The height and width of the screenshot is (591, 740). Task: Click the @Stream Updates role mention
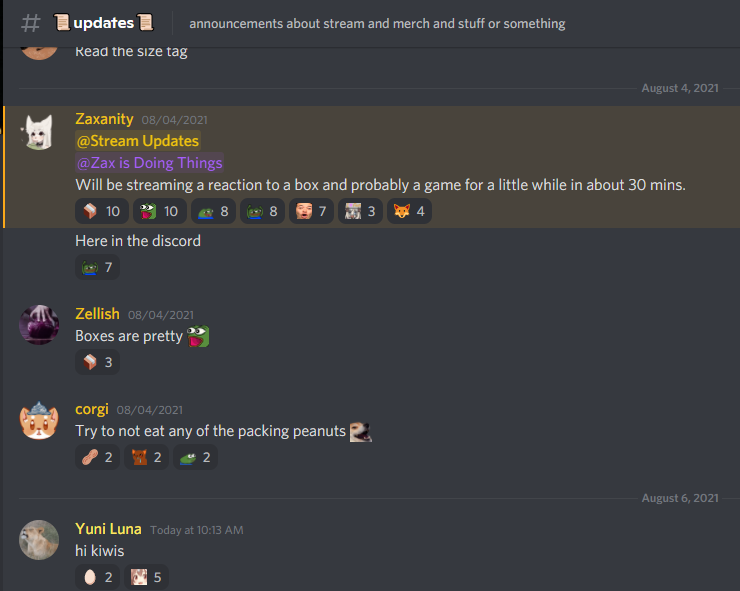coord(138,141)
